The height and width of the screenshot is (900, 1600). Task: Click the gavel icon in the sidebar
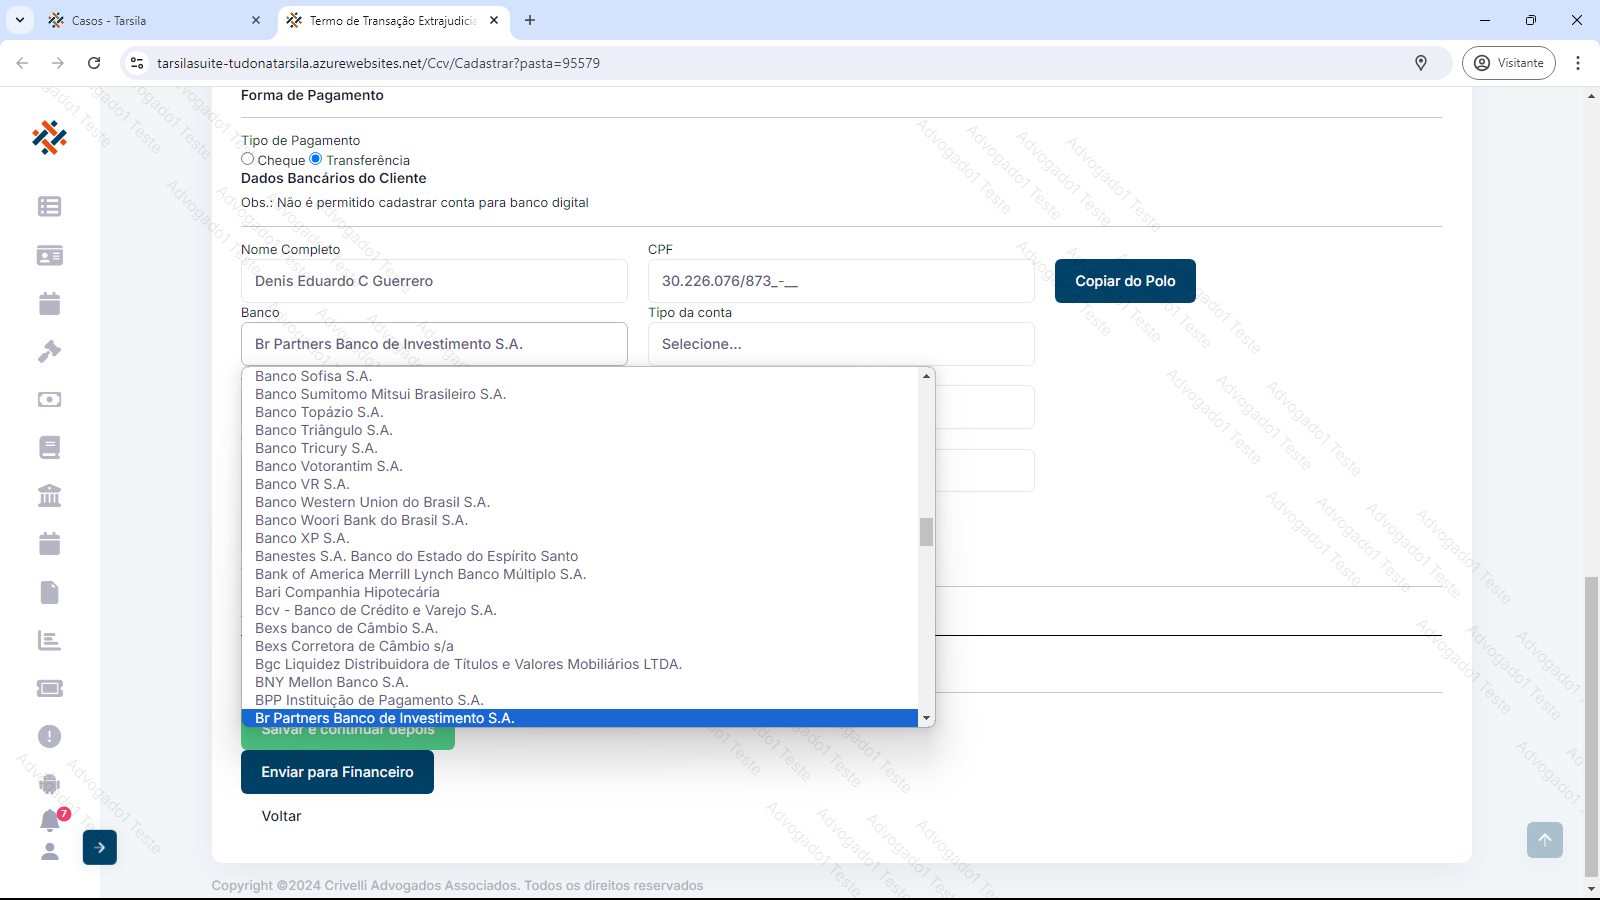click(x=49, y=351)
